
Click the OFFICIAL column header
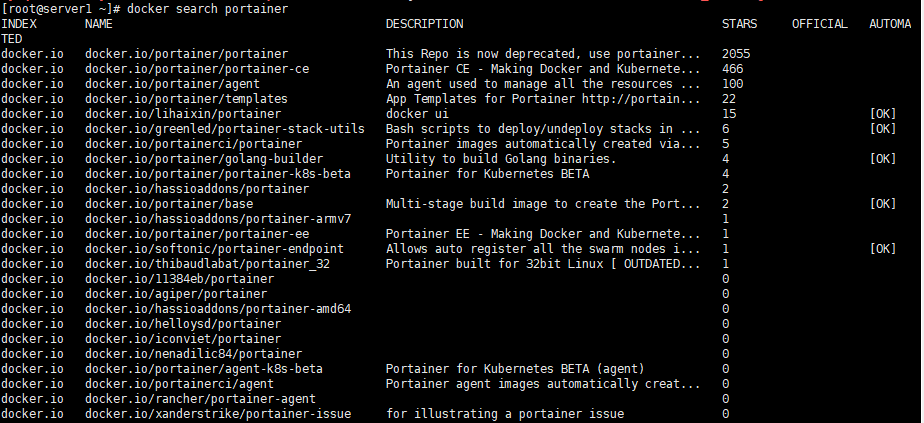point(820,24)
